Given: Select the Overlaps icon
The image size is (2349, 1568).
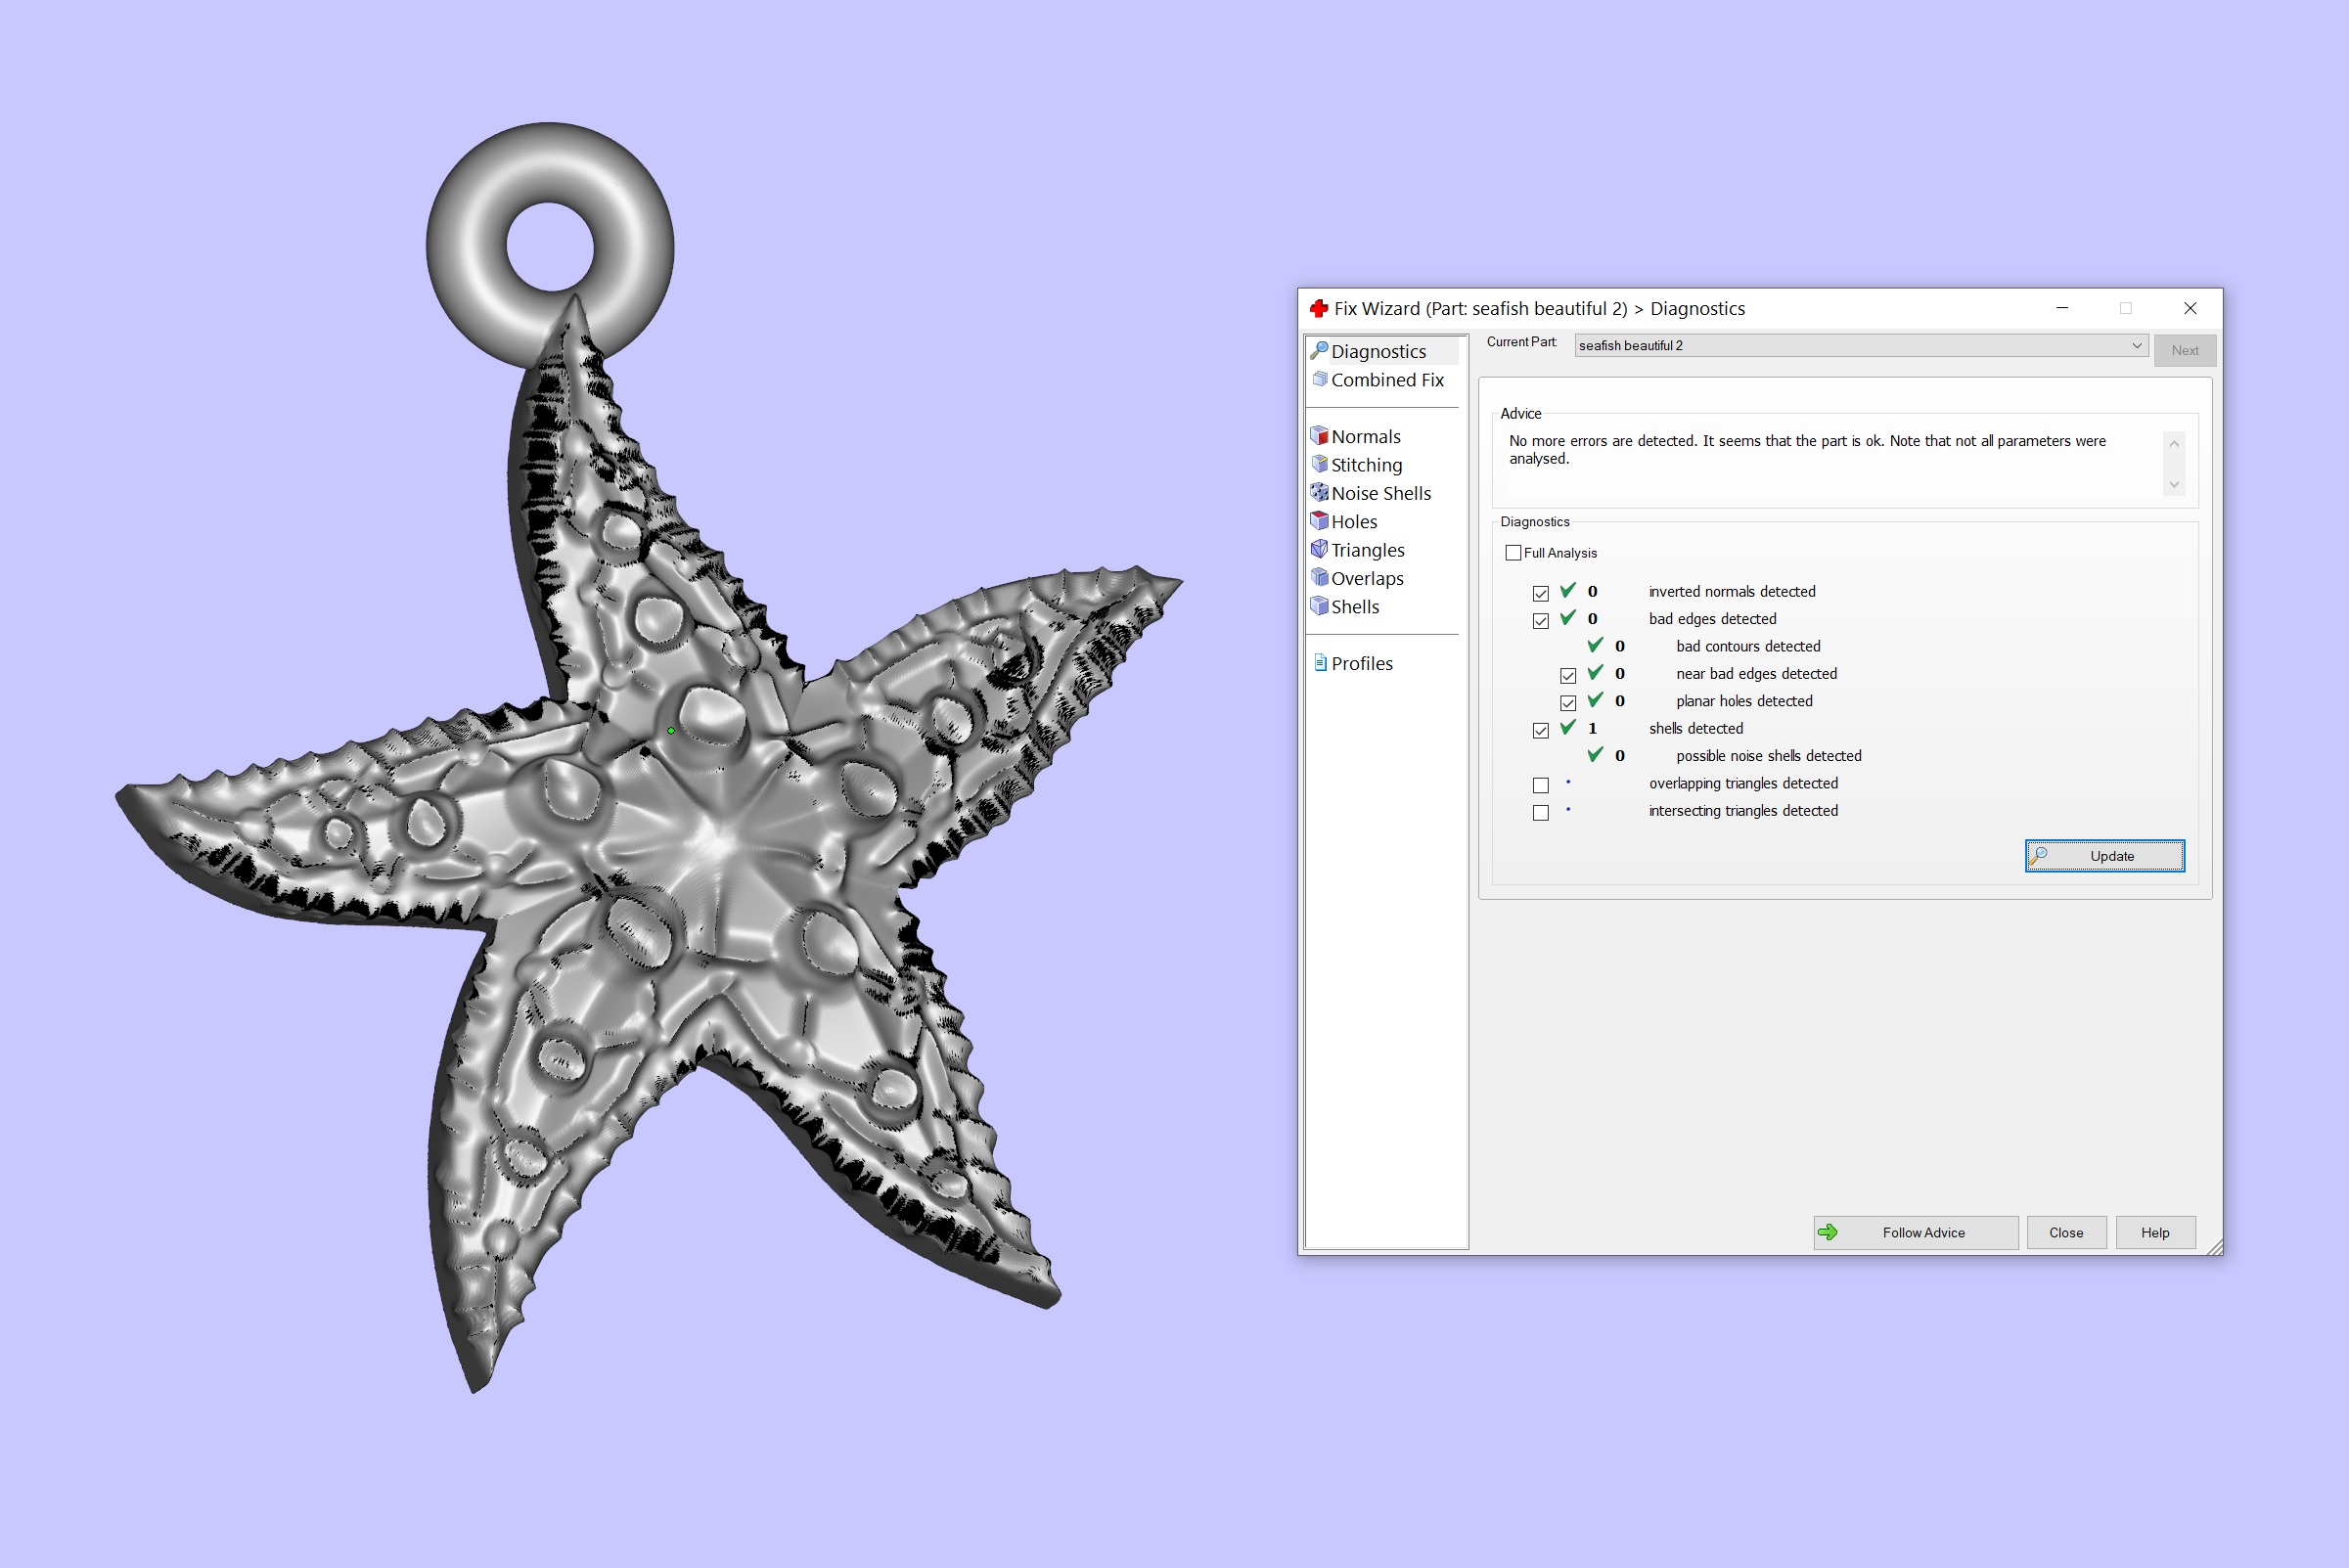Looking at the screenshot, I should pyautogui.click(x=1319, y=578).
